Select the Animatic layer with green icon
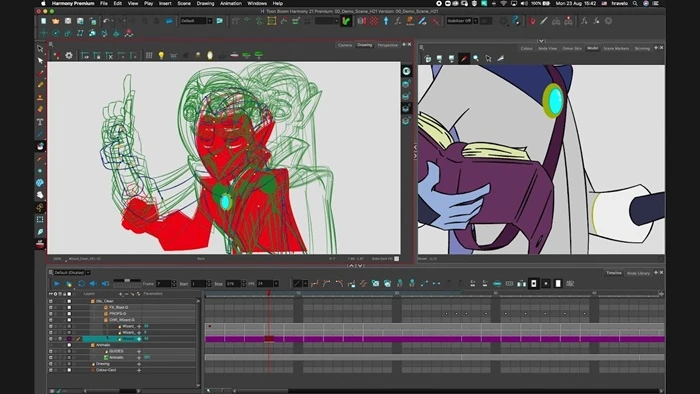 click(x=116, y=357)
